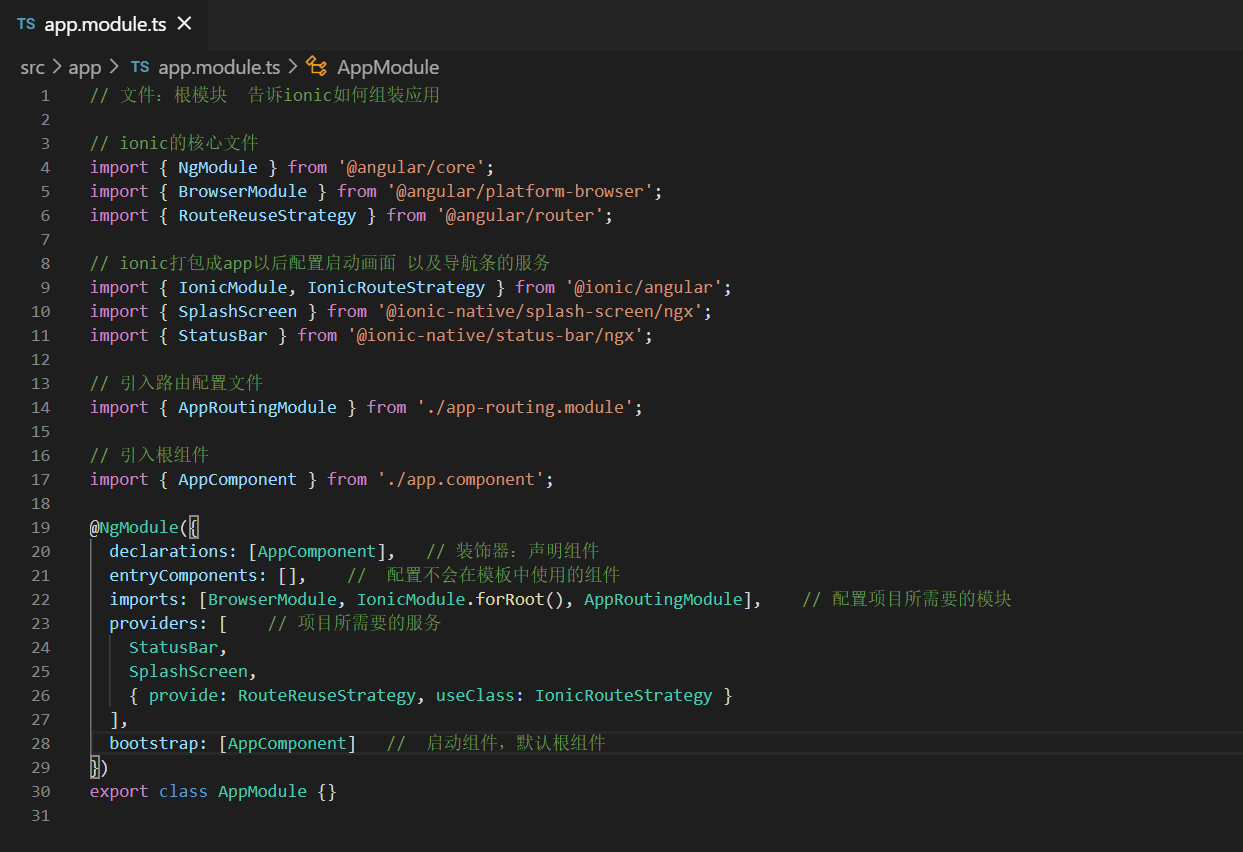Click AppRoutingModule in the line 14 import

(x=257, y=407)
